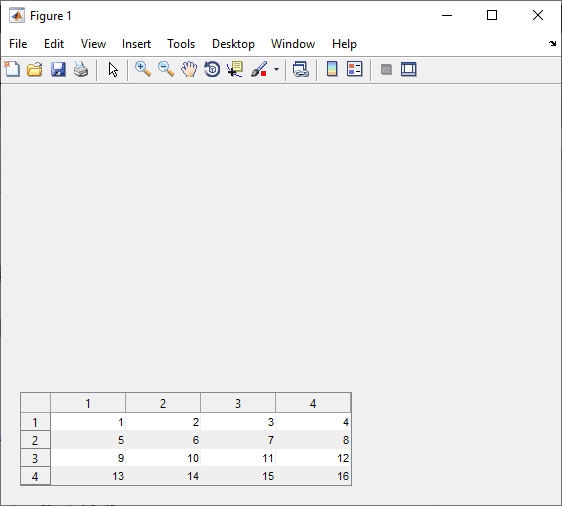This screenshot has width=562, height=506.
Task: Click the cell containing value 14
Action: click(163, 476)
